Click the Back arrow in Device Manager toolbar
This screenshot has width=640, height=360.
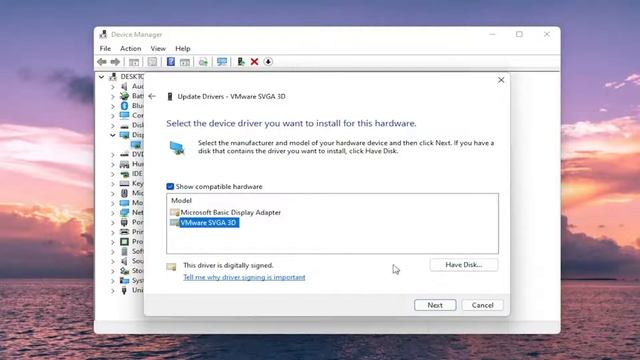[102, 62]
